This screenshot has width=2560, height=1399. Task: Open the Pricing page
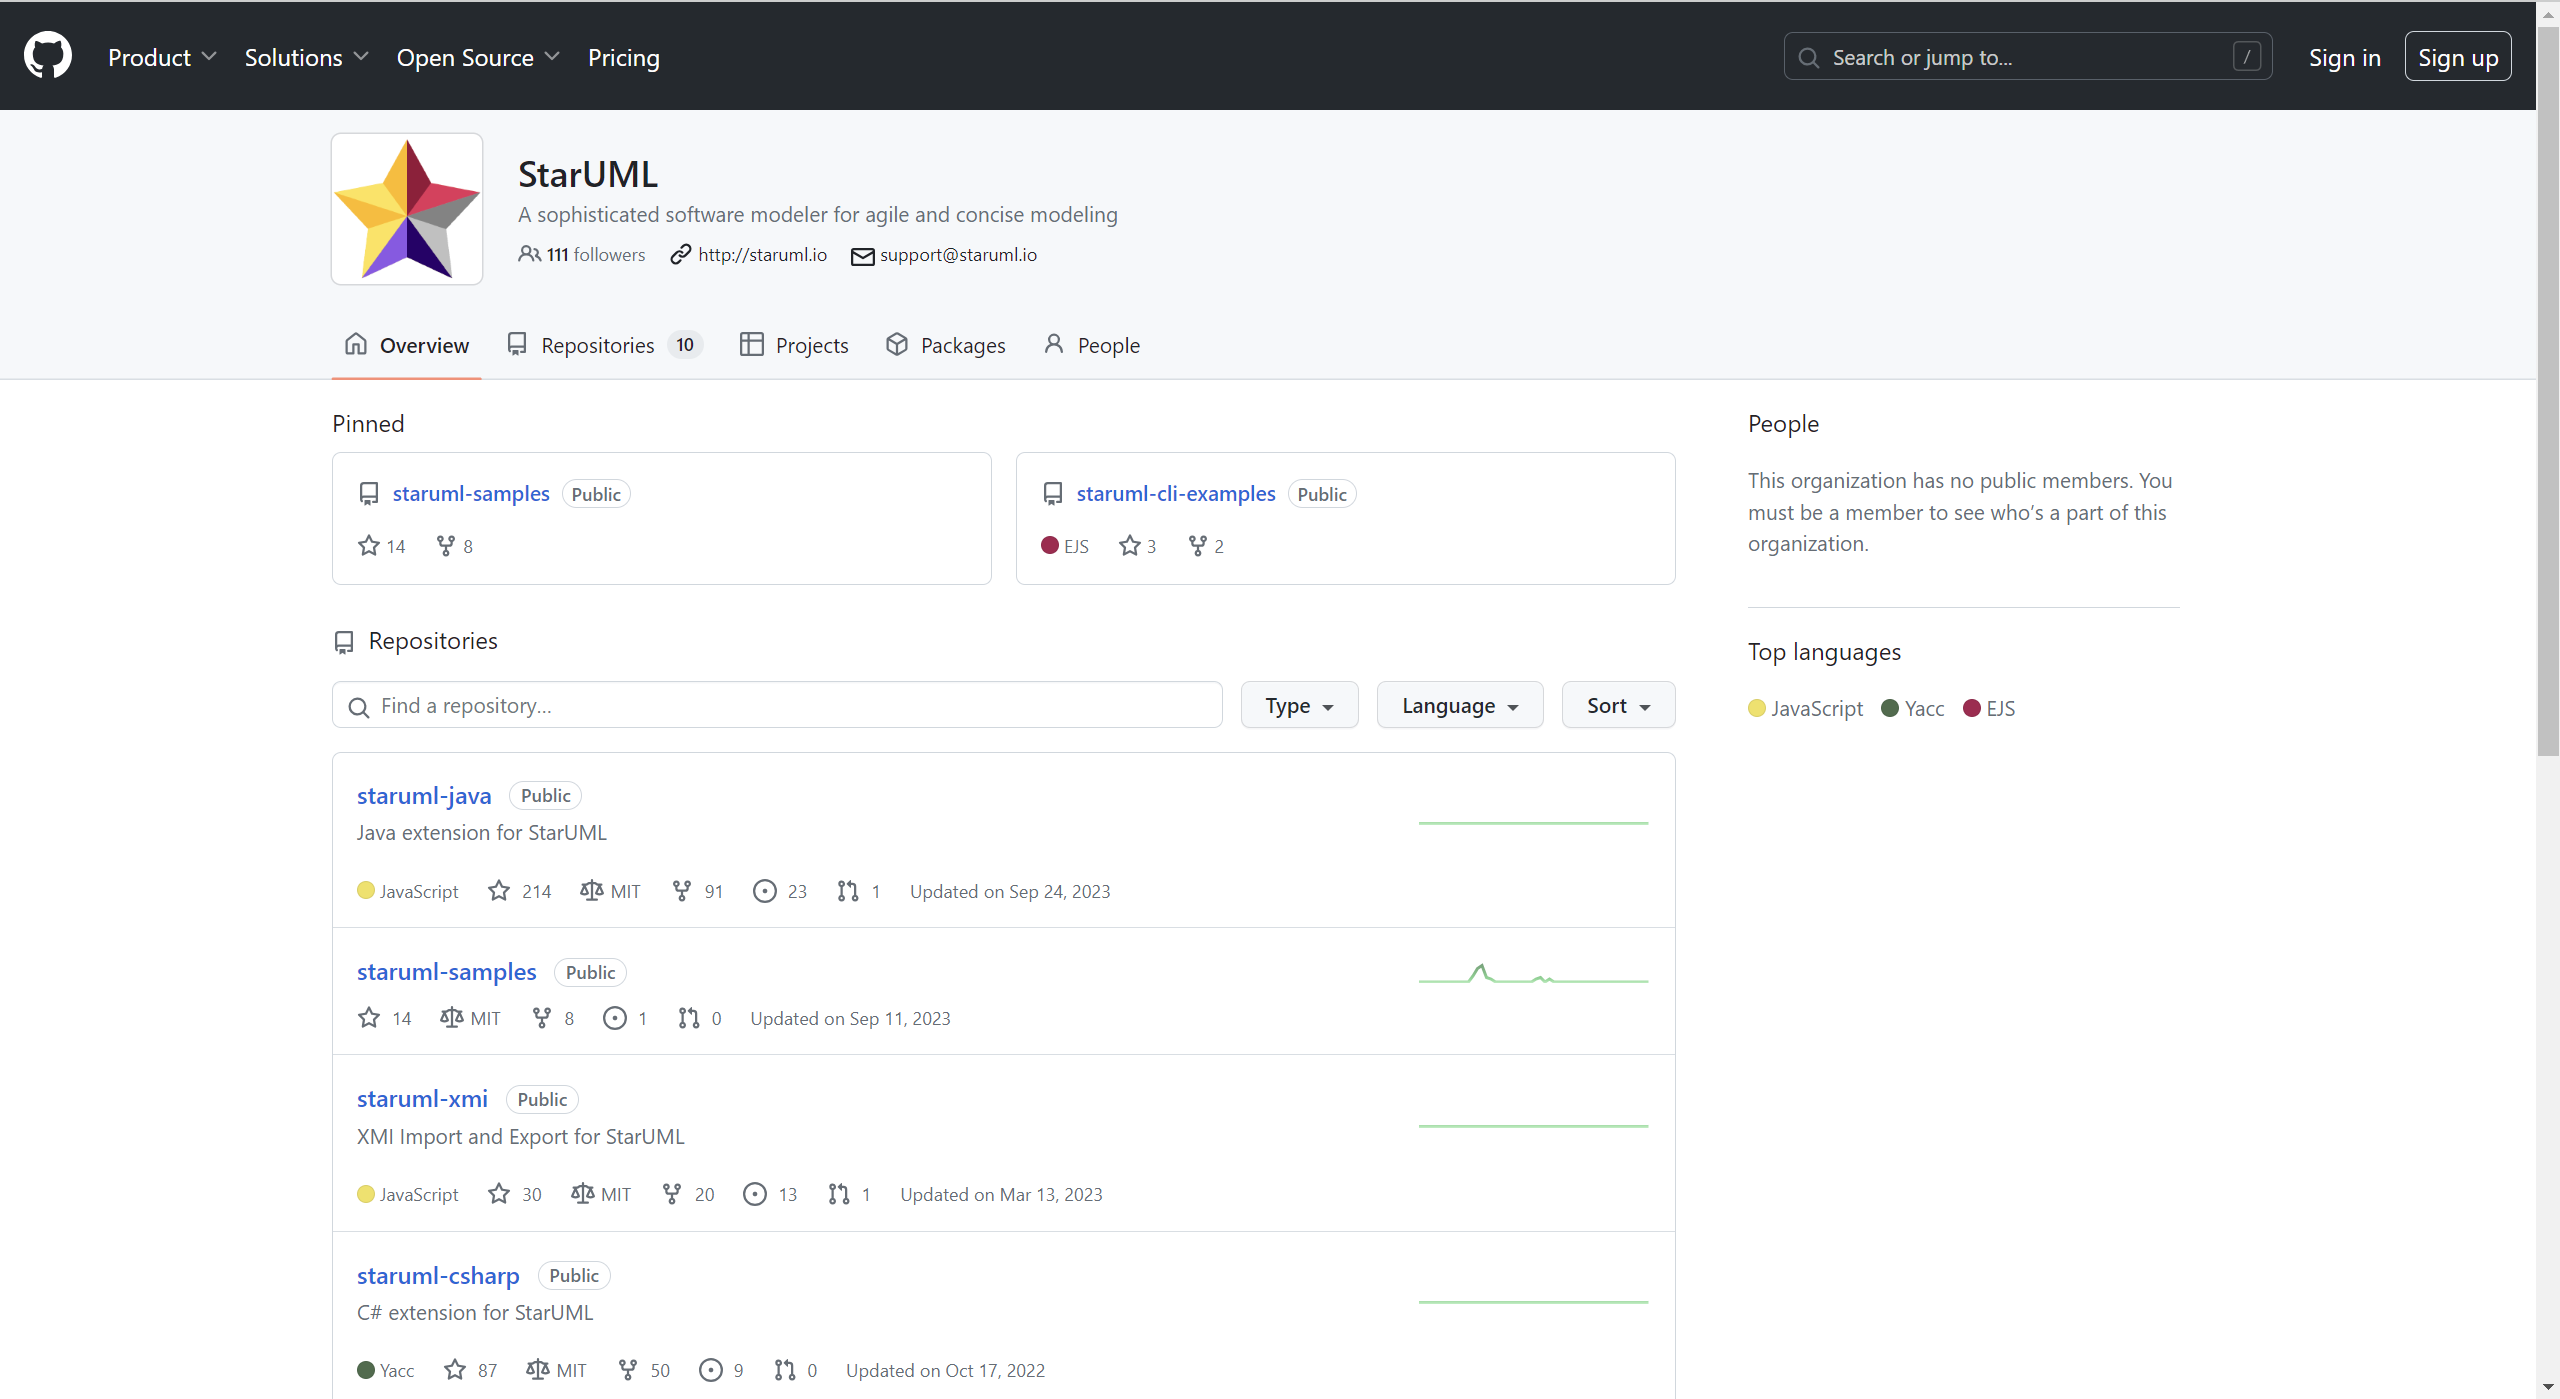pos(623,58)
